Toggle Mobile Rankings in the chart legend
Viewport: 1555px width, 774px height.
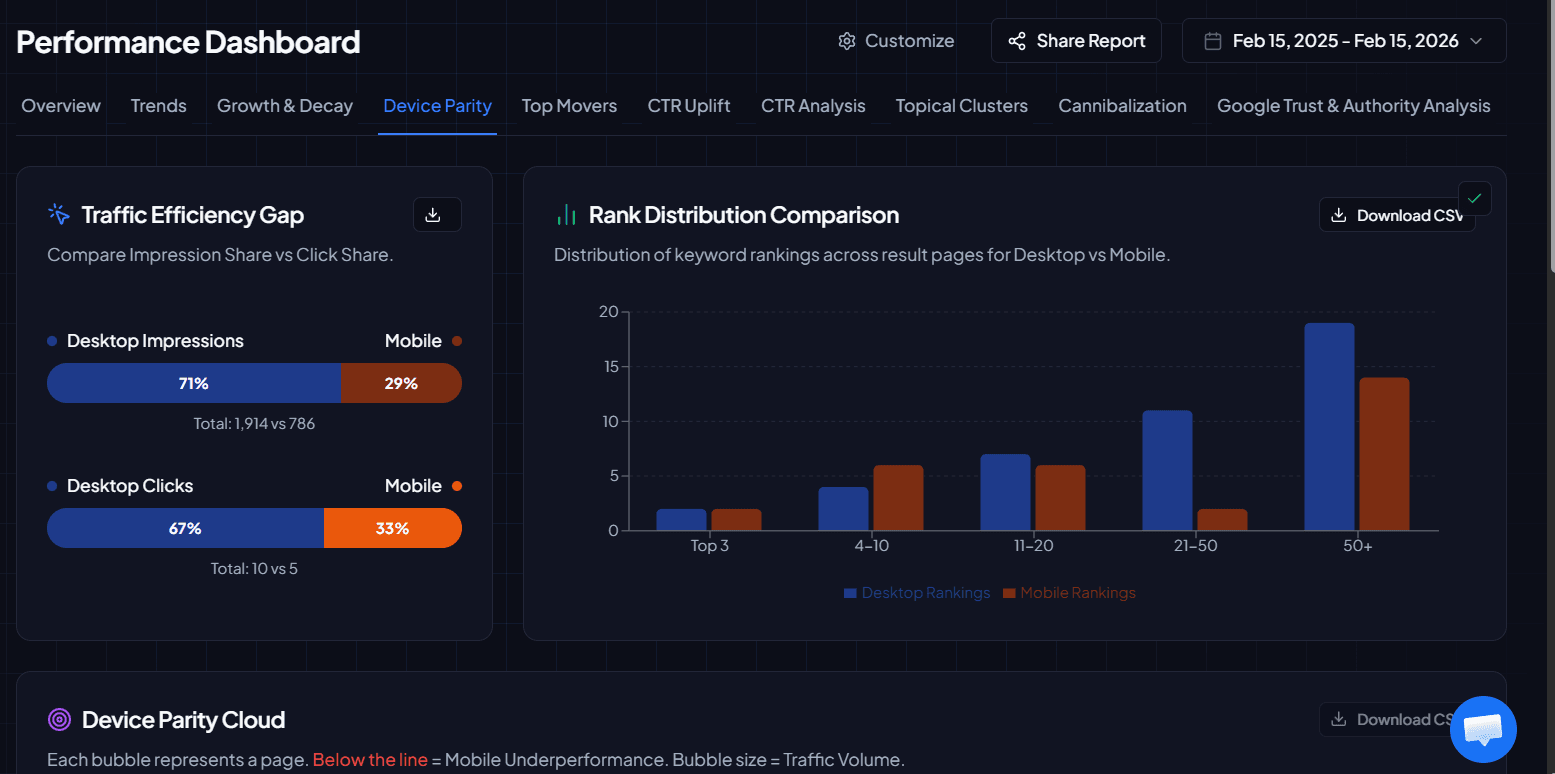point(1068,592)
